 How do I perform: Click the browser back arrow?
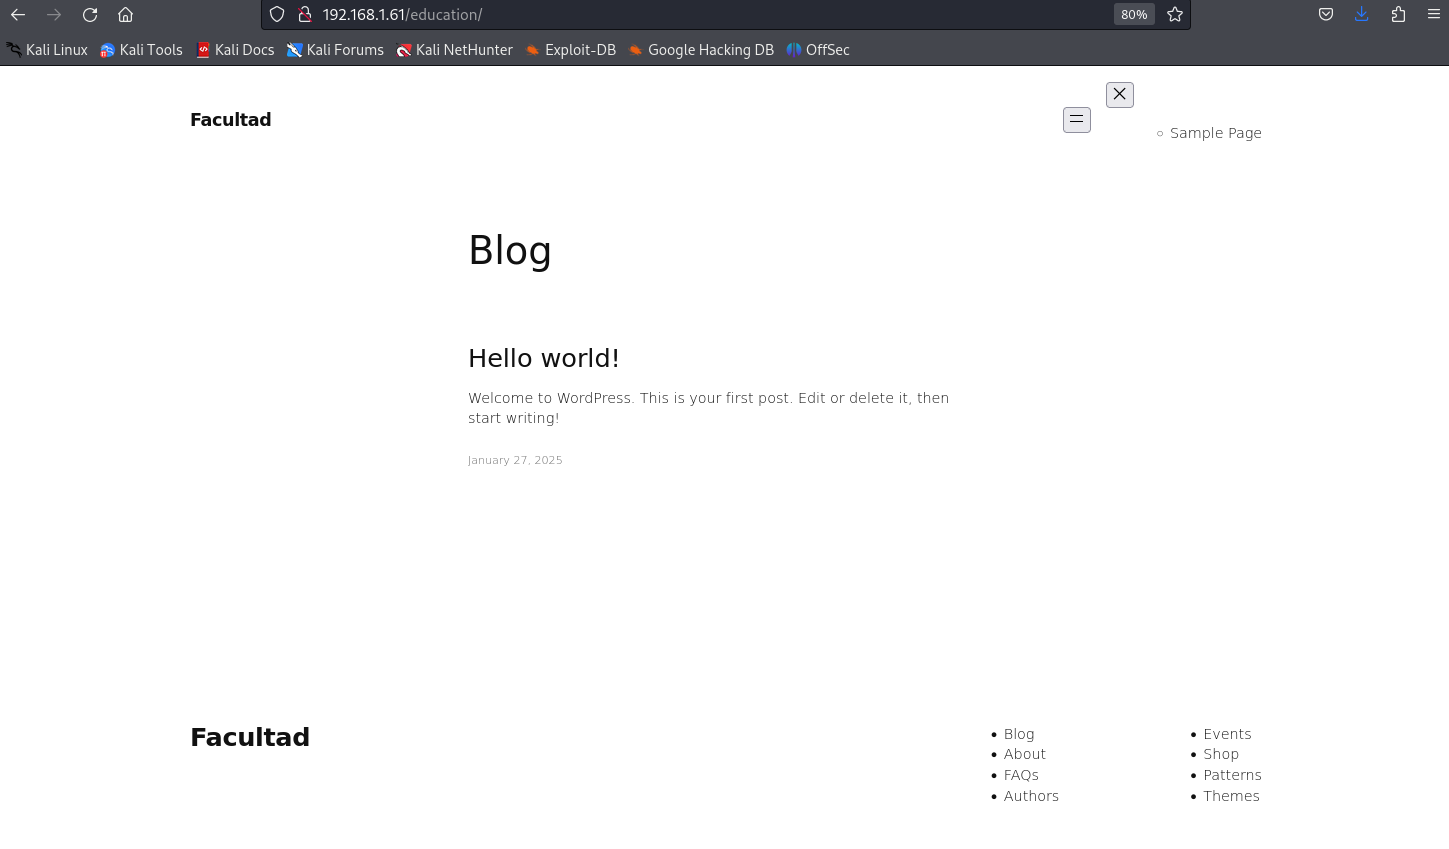(18, 15)
